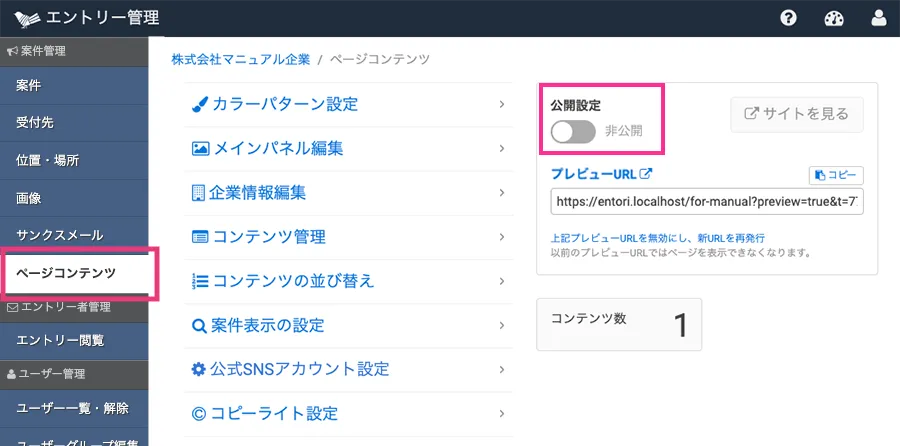
Task: Click the help question mark icon
Action: pos(788,18)
